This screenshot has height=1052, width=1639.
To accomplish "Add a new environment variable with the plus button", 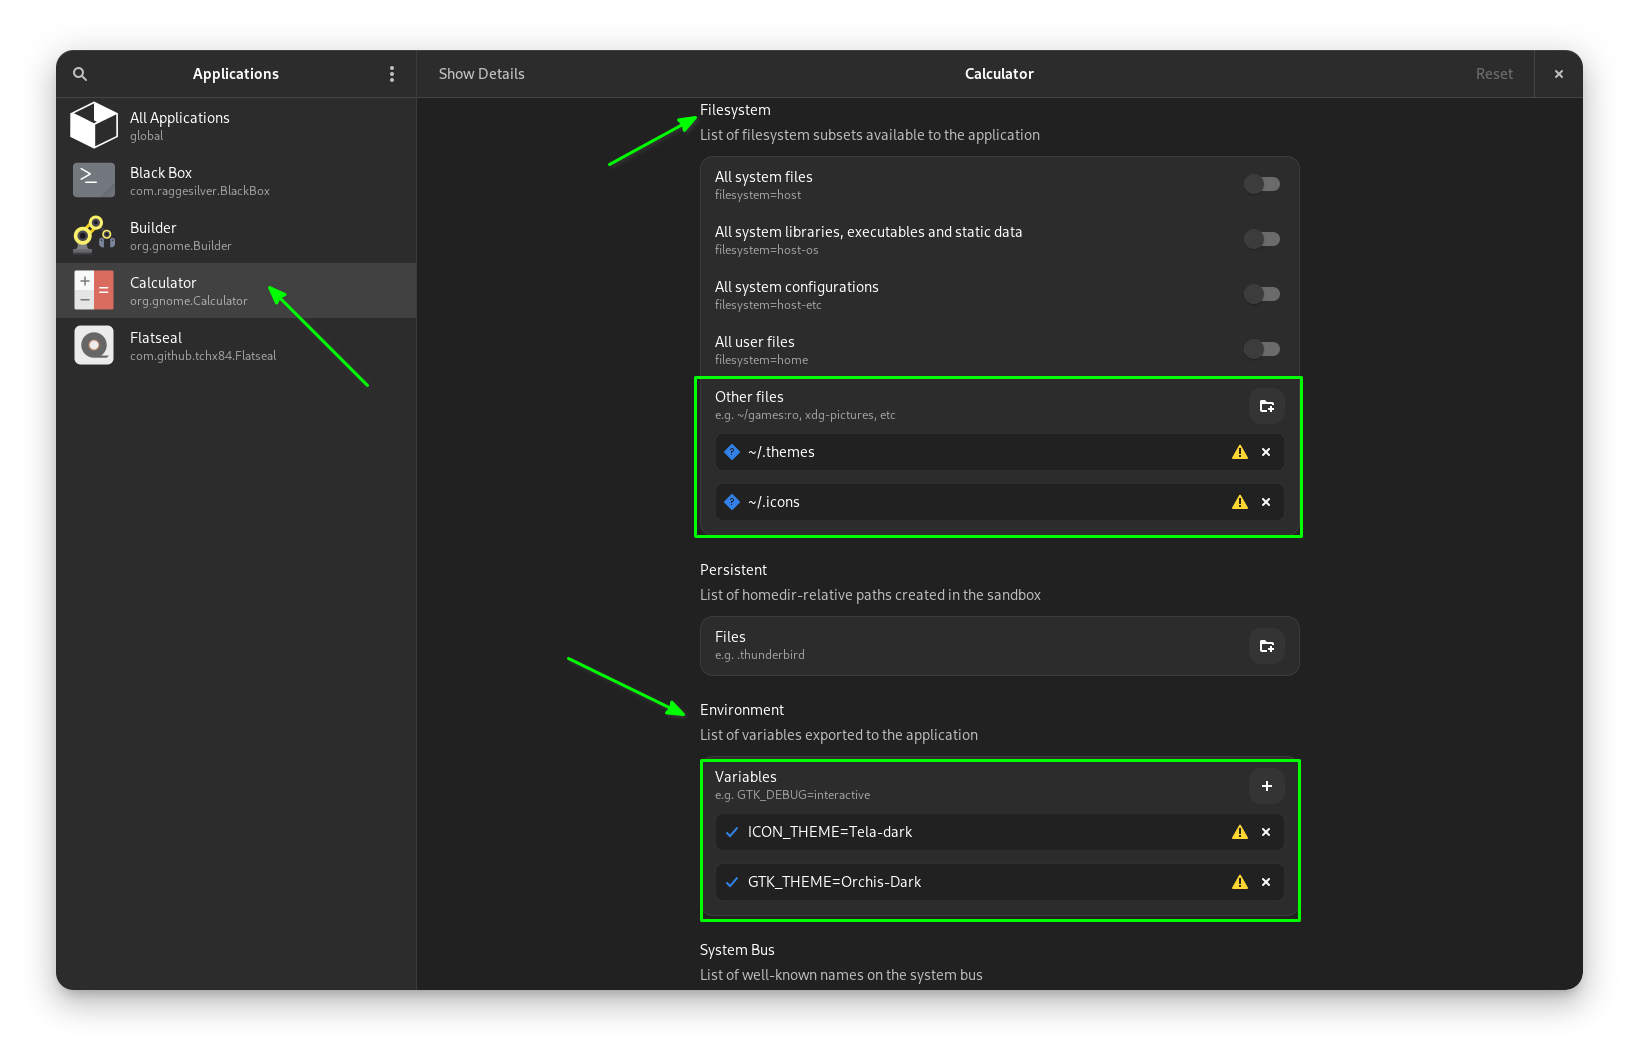I will (x=1266, y=786).
